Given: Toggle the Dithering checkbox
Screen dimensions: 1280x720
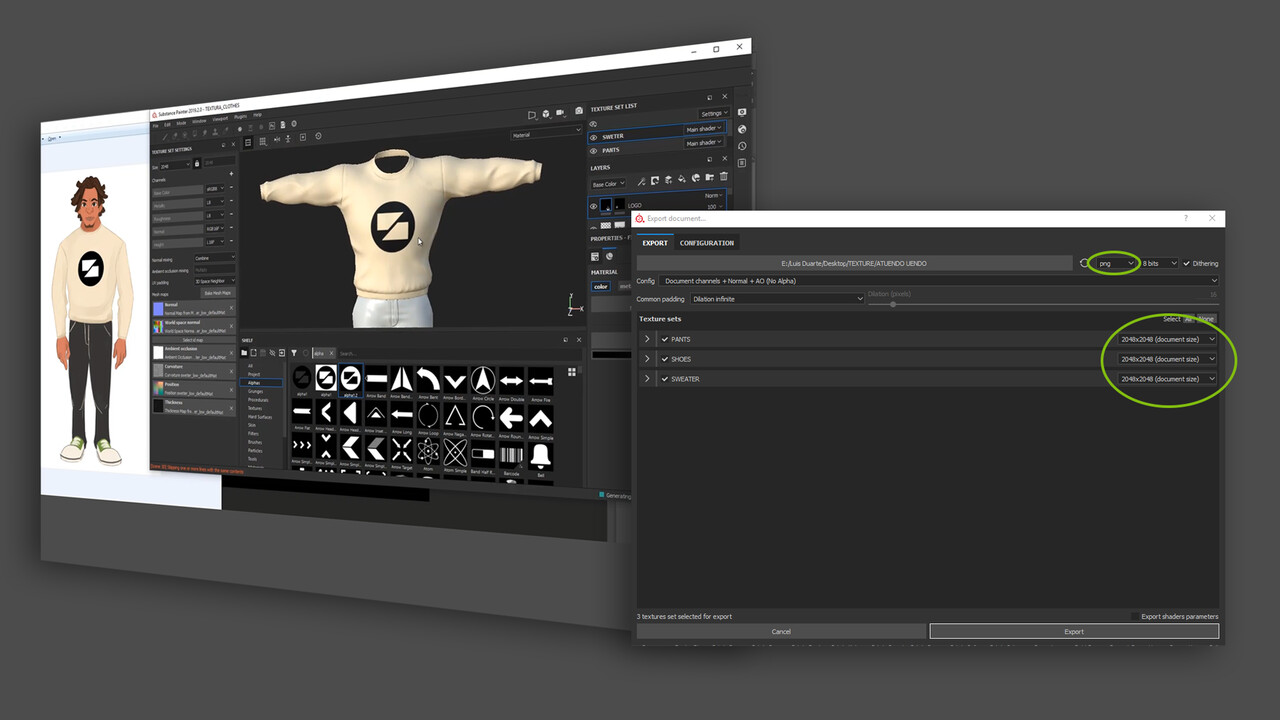Looking at the screenshot, I should [1187, 263].
